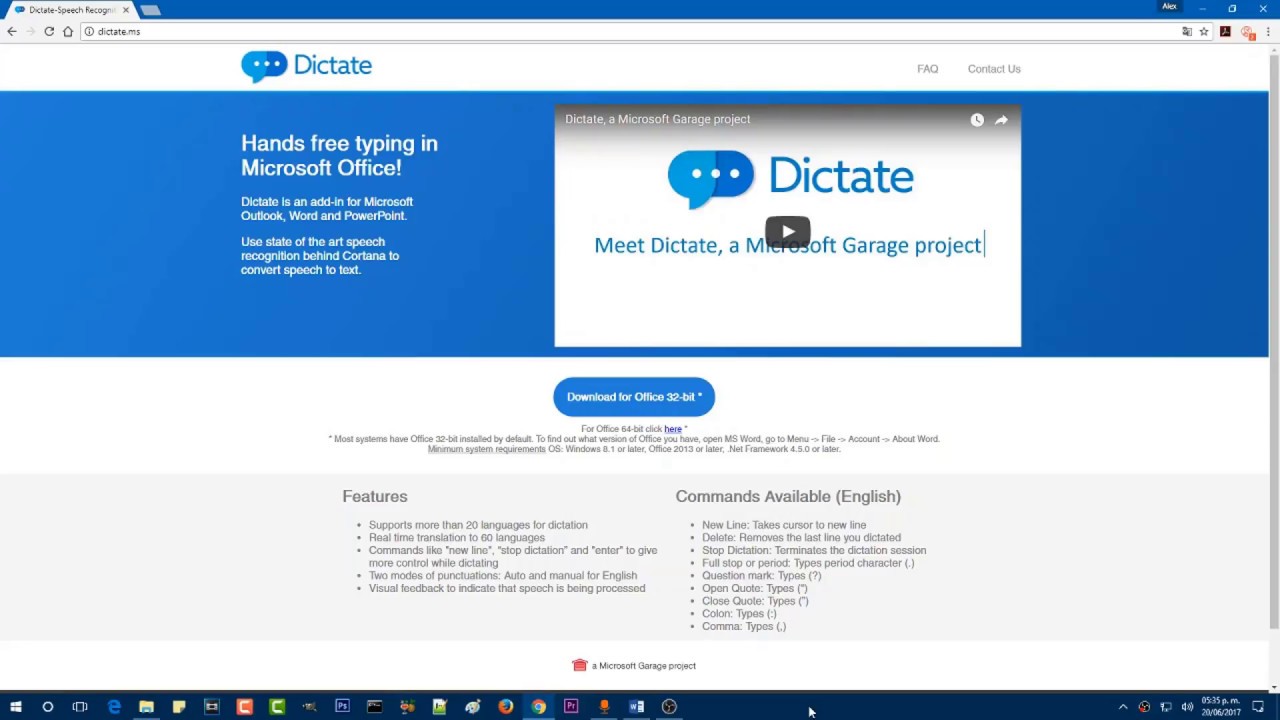Click the 'Features' heading
This screenshot has height=720, width=1280.
pos(375,497)
